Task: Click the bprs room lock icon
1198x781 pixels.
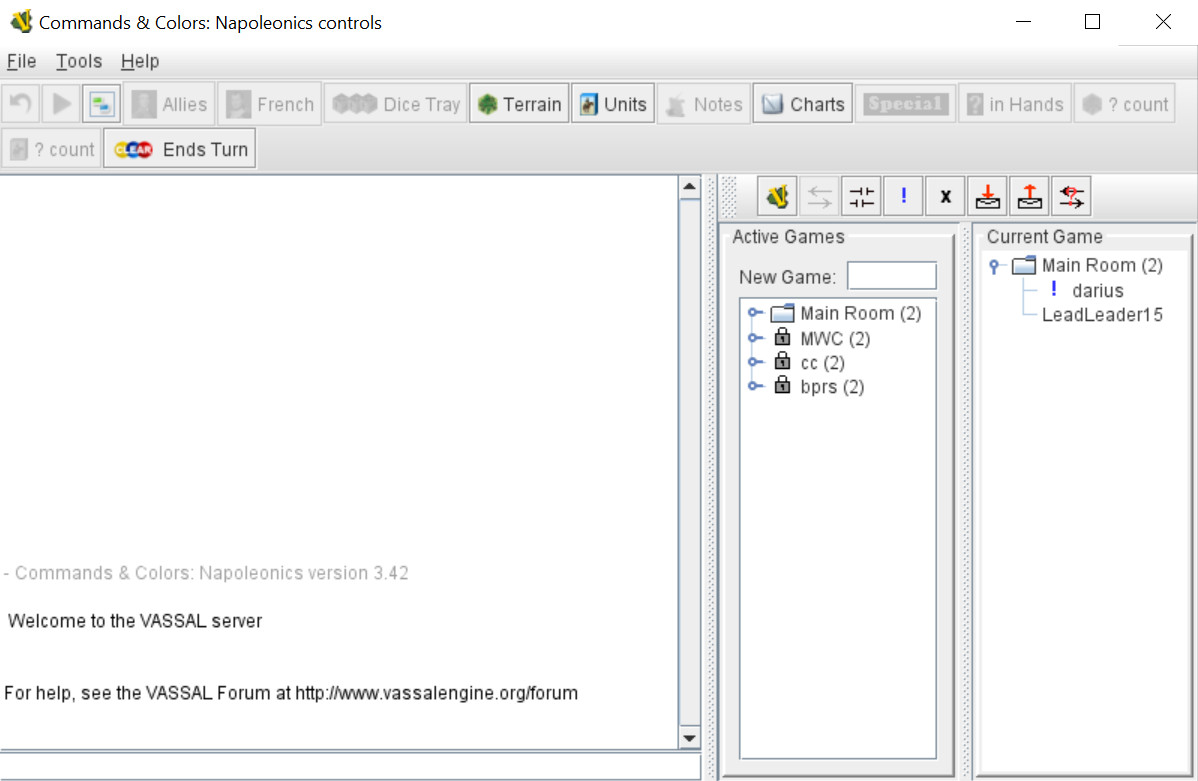Action: tap(782, 384)
